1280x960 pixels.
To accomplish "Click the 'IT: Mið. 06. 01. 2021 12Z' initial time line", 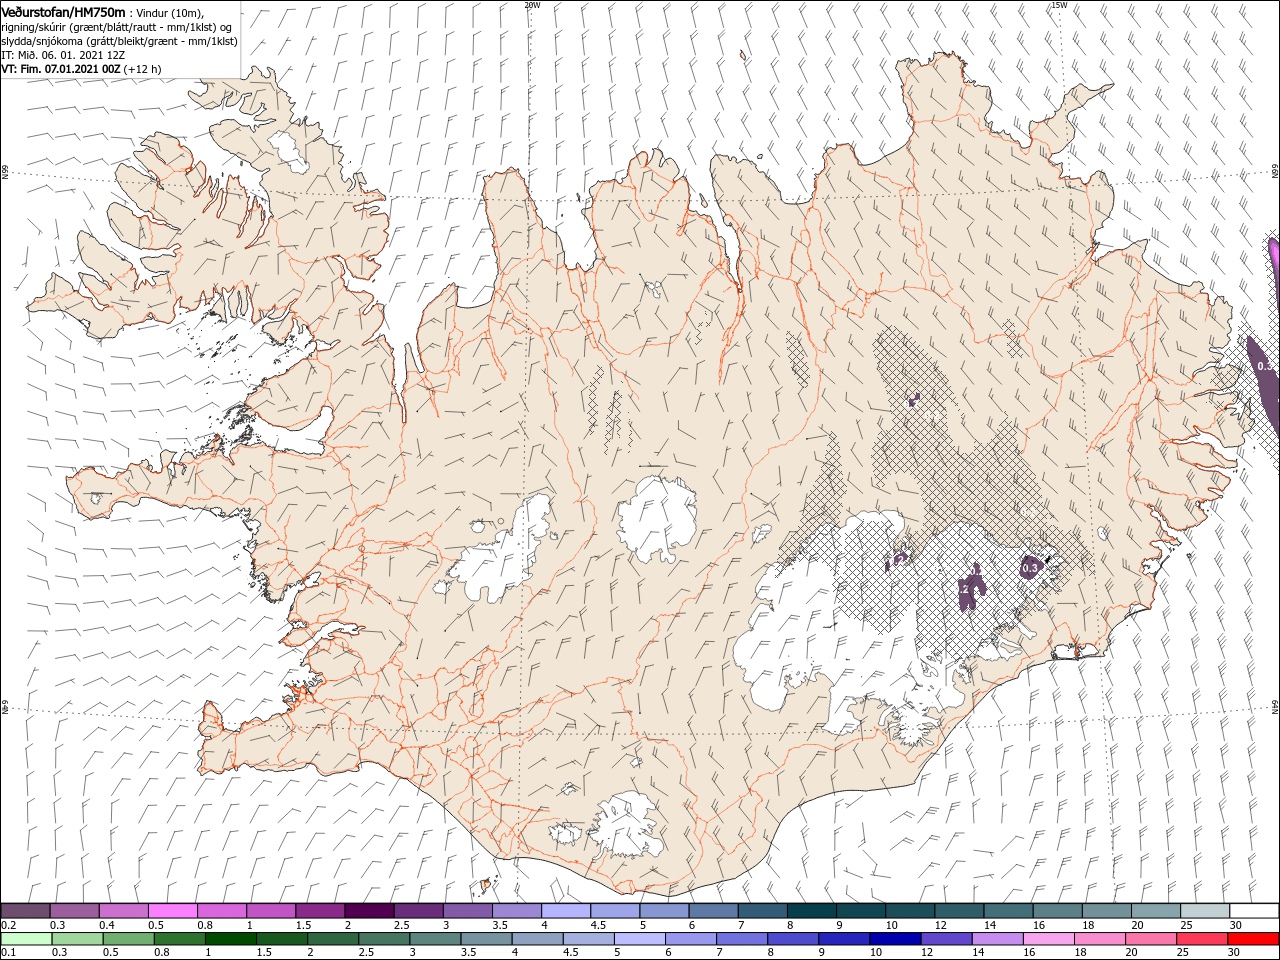I will pos(63,55).
